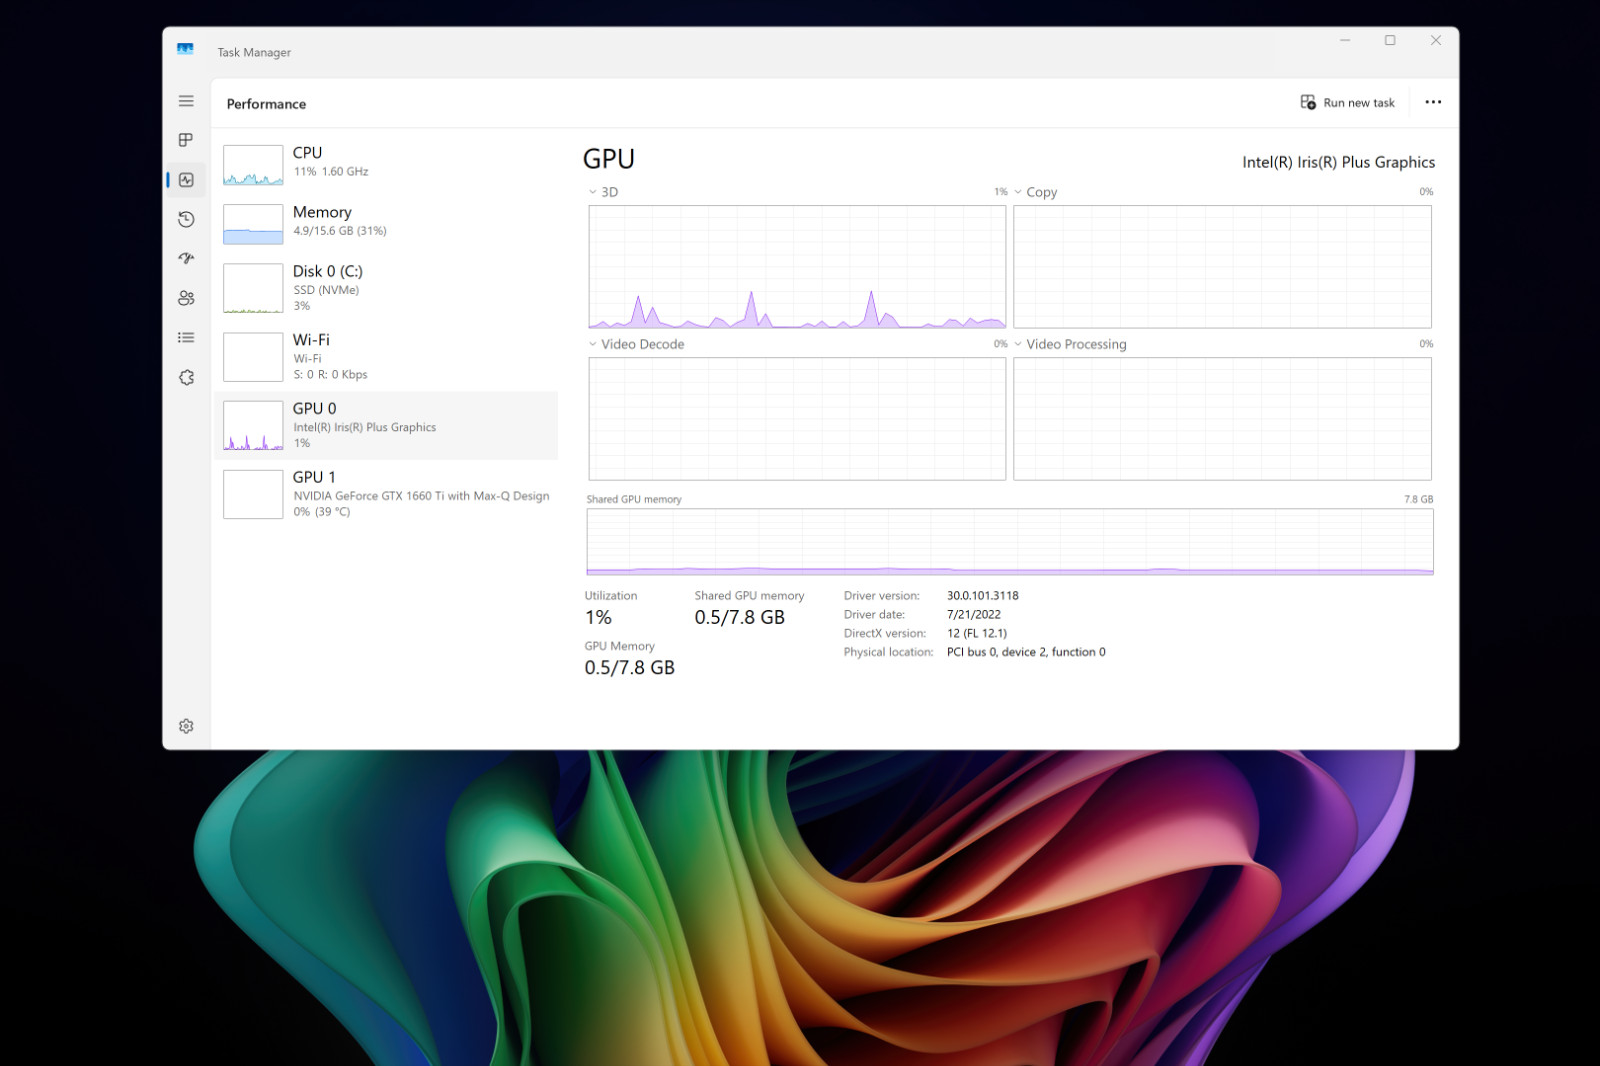Click the driver date 7/21/2022 value
1600x1066 pixels.
[x=974, y=615]
